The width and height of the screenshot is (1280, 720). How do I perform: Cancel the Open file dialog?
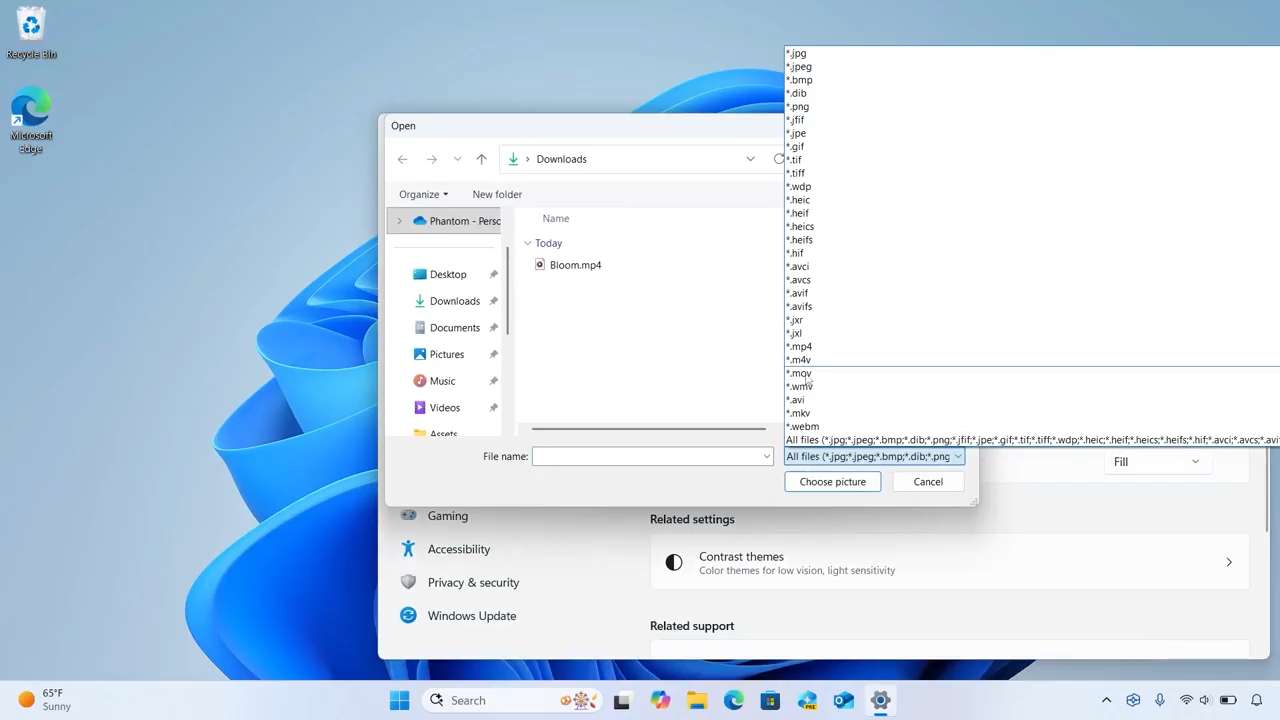coord(927,482)
